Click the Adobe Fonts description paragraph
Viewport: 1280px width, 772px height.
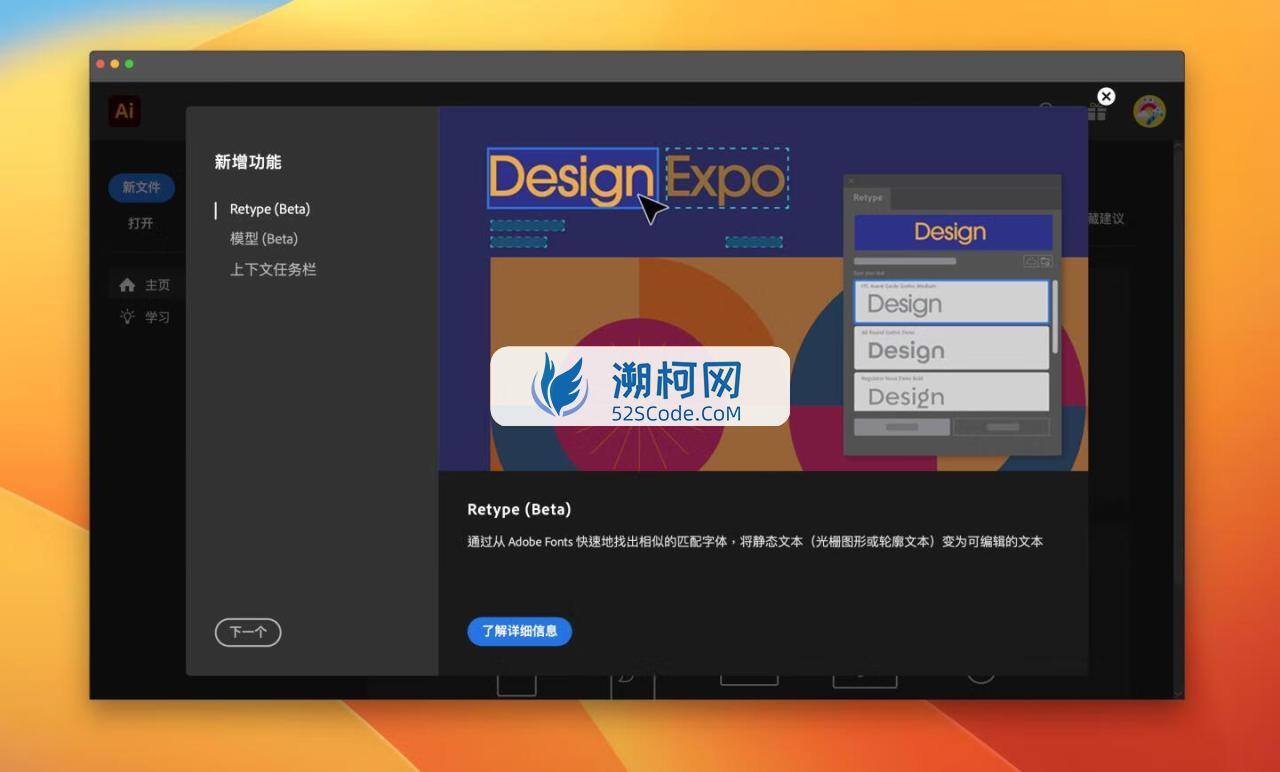755,541
